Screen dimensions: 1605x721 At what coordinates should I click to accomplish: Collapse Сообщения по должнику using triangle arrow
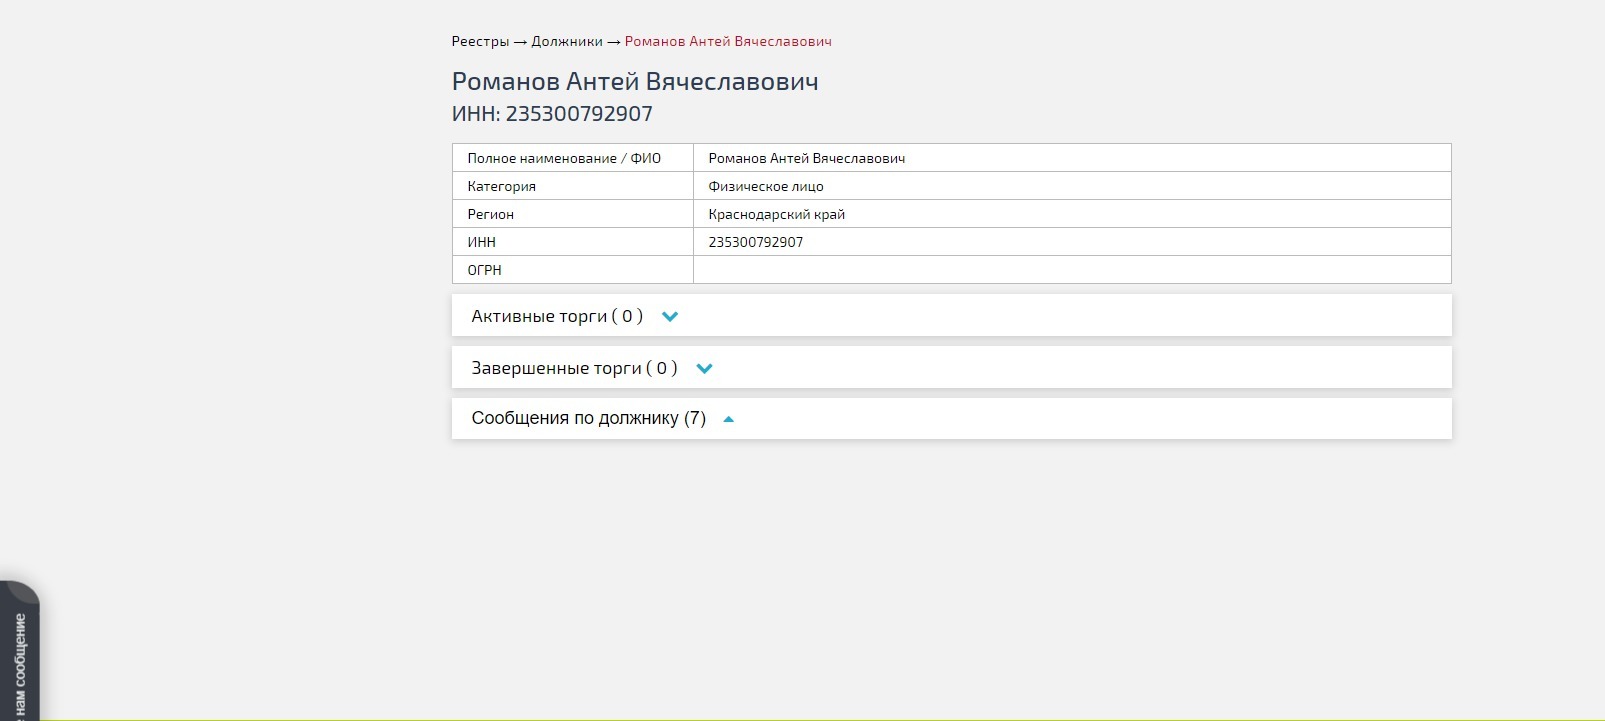728,420
